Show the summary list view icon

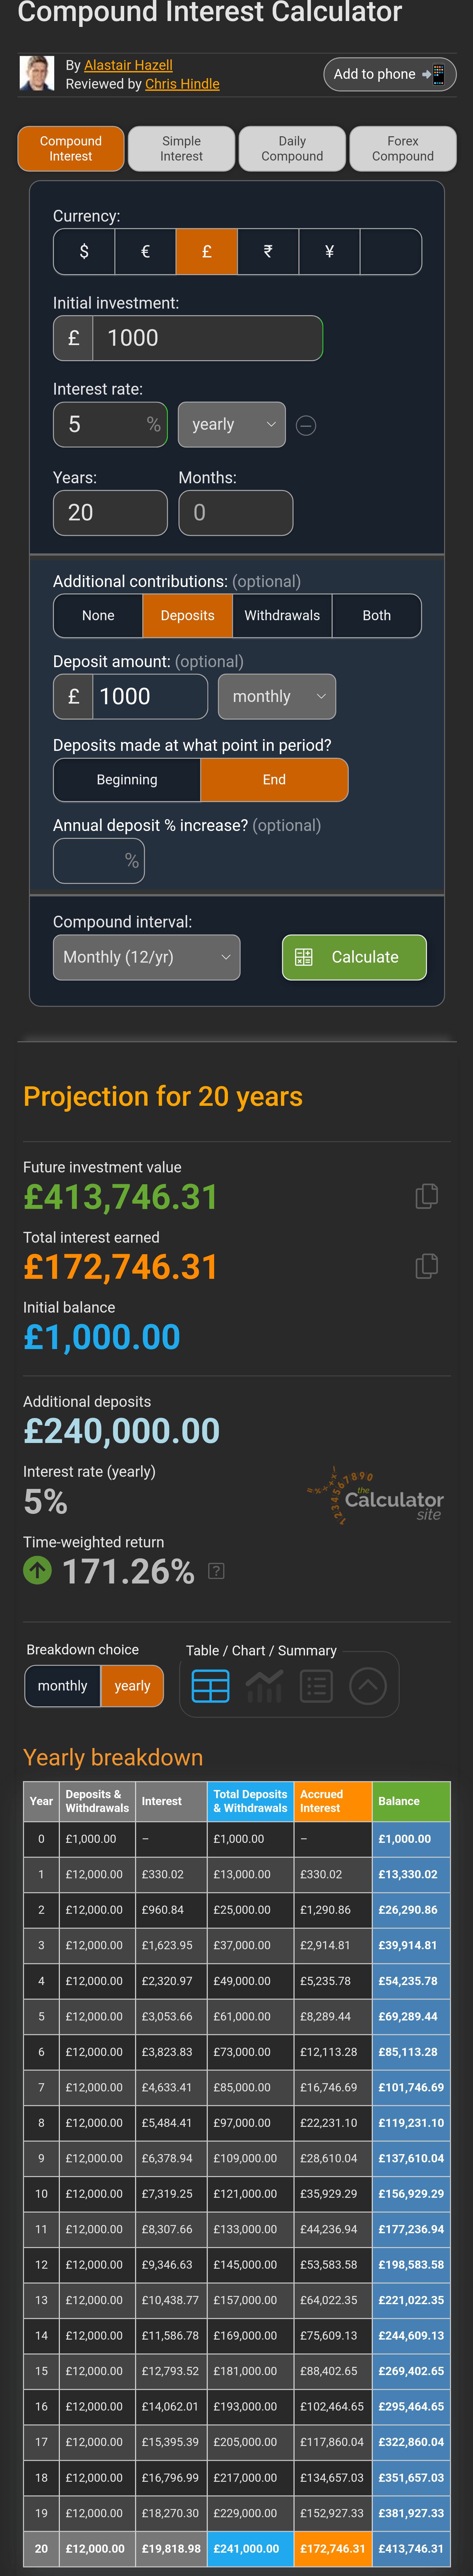(x=316, y=1686)
